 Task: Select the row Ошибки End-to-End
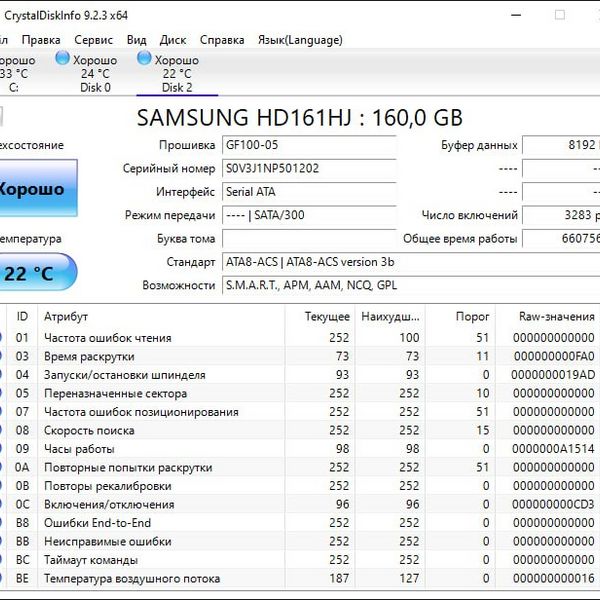point(300,523)
